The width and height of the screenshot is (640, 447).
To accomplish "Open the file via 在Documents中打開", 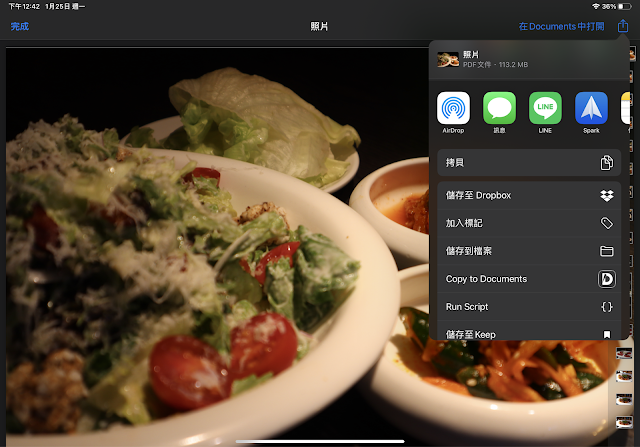I will pyautogui.click(x=561, y=27).
